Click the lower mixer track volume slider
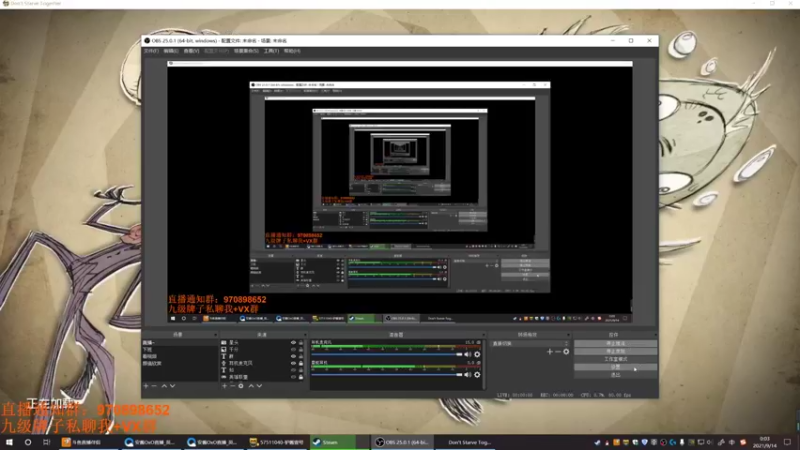 [x=386, y=374]
